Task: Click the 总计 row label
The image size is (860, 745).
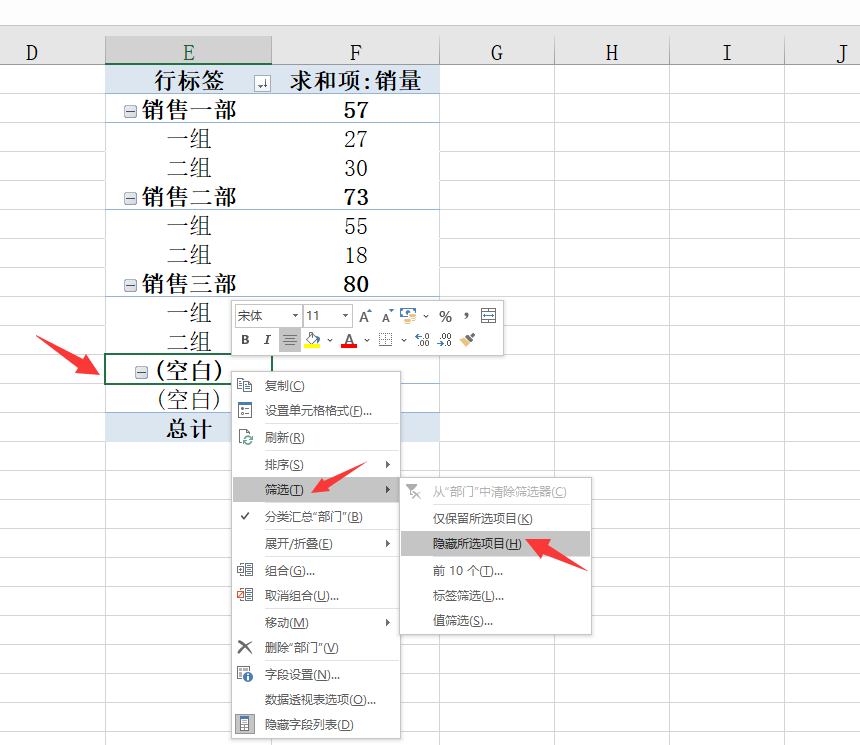Action: 189,428
